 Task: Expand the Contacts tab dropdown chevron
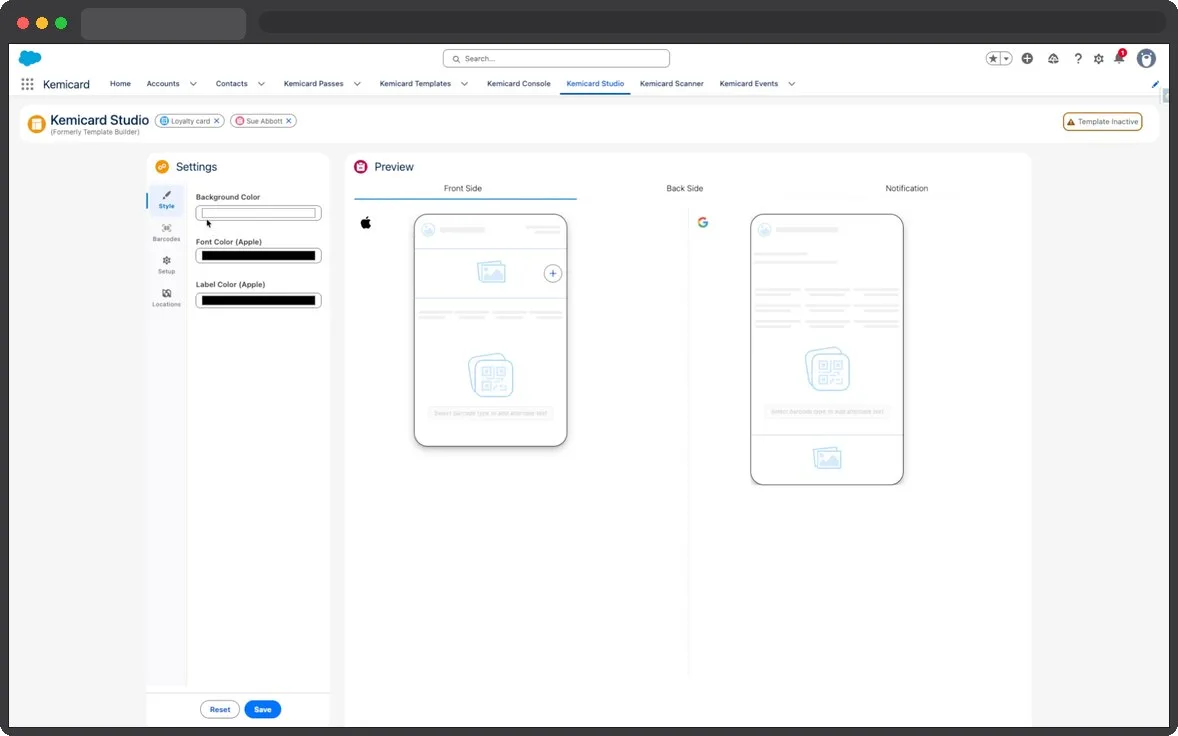tap(261, 84)
